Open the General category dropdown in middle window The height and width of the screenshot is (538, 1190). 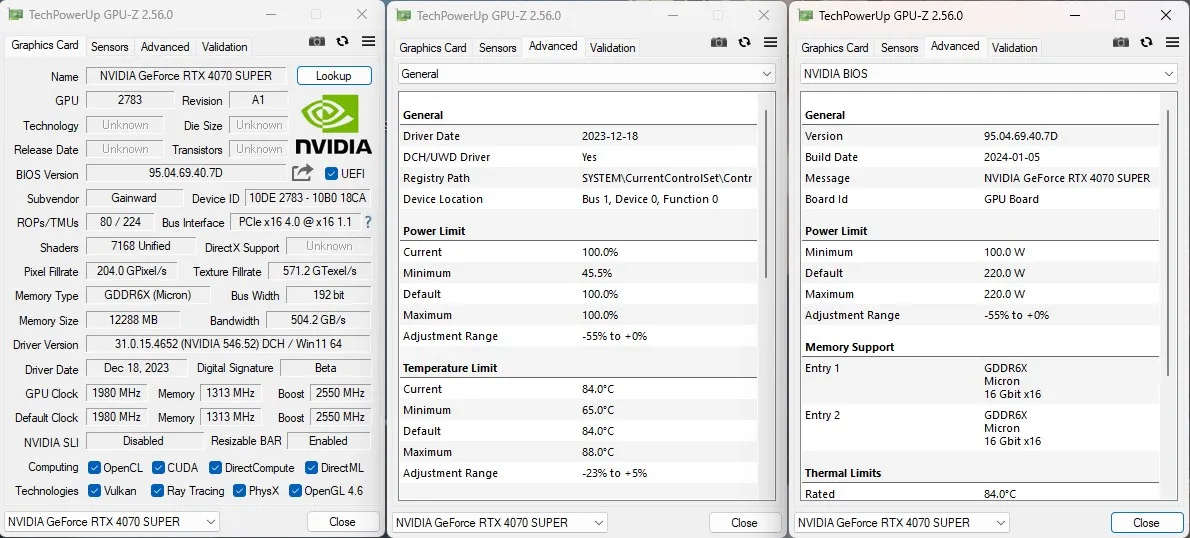(x=587, y=74)
